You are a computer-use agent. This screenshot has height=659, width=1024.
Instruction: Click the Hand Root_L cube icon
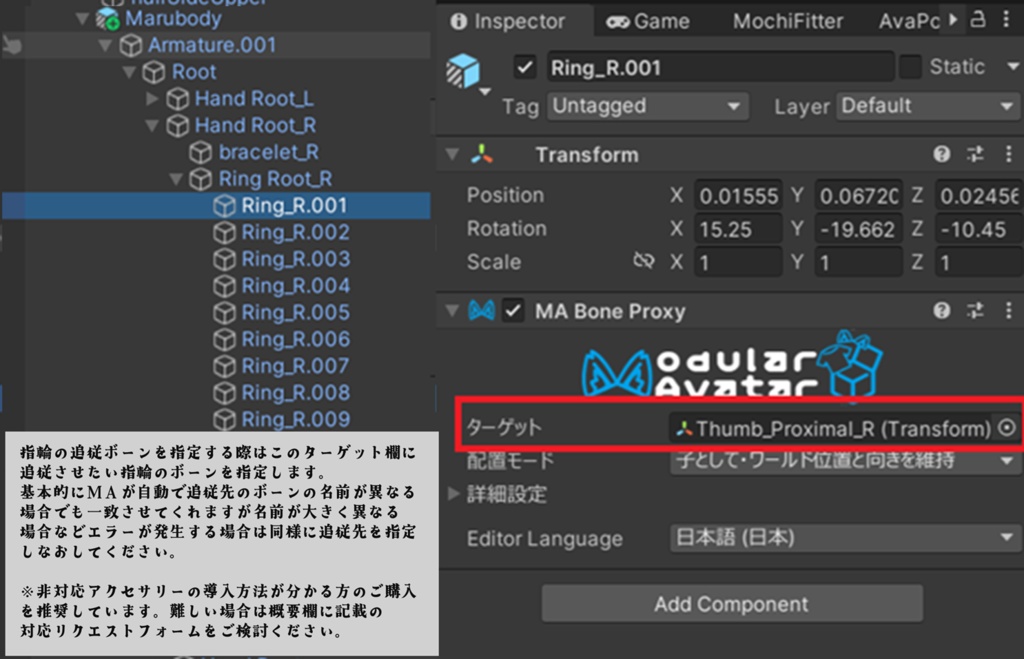click(x=177, y=99)
